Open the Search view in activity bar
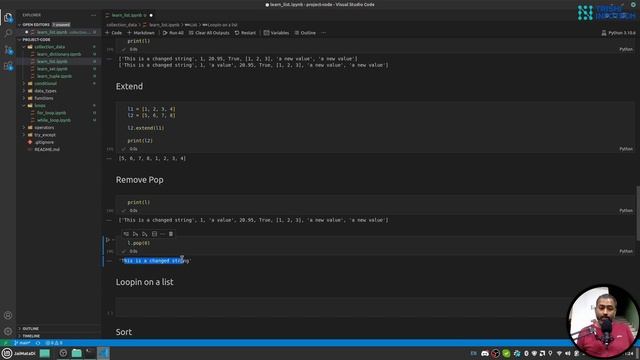Screen dimensions: 640x360 coord(8,33)
